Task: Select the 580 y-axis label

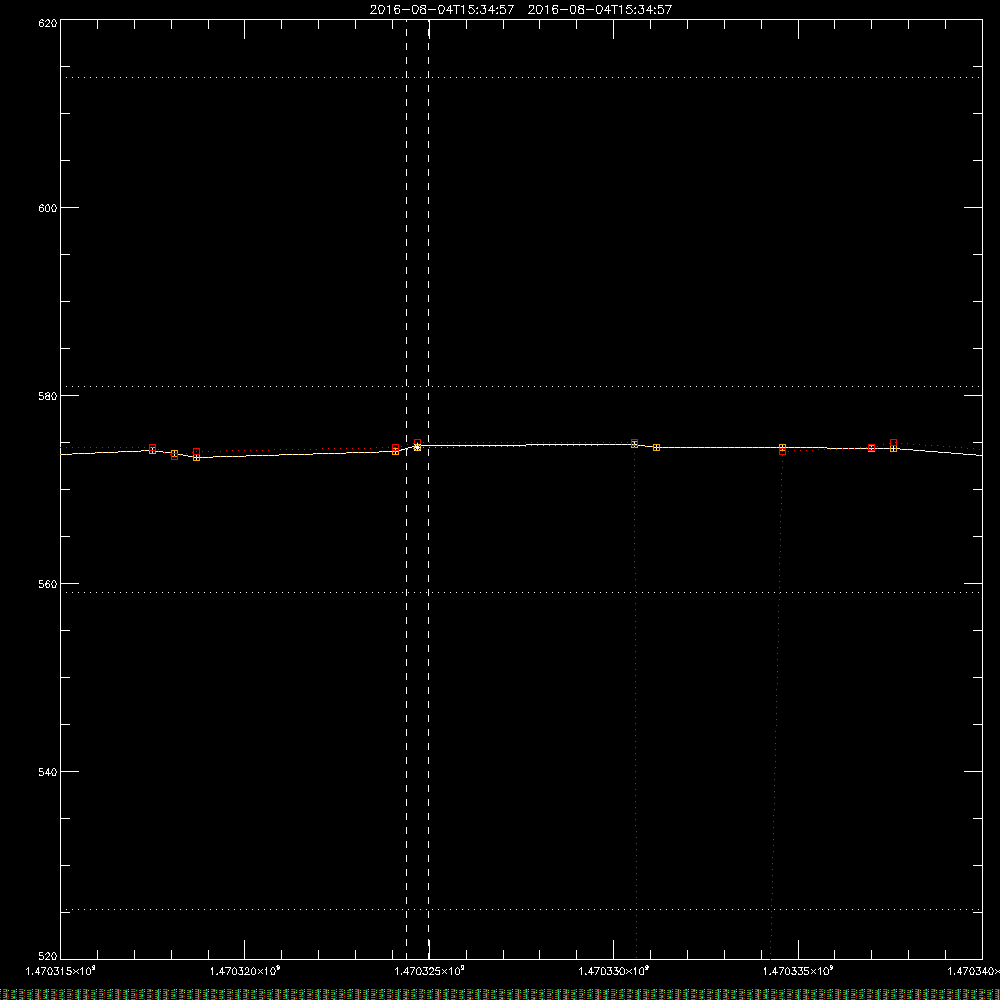Action: [48, 396]
